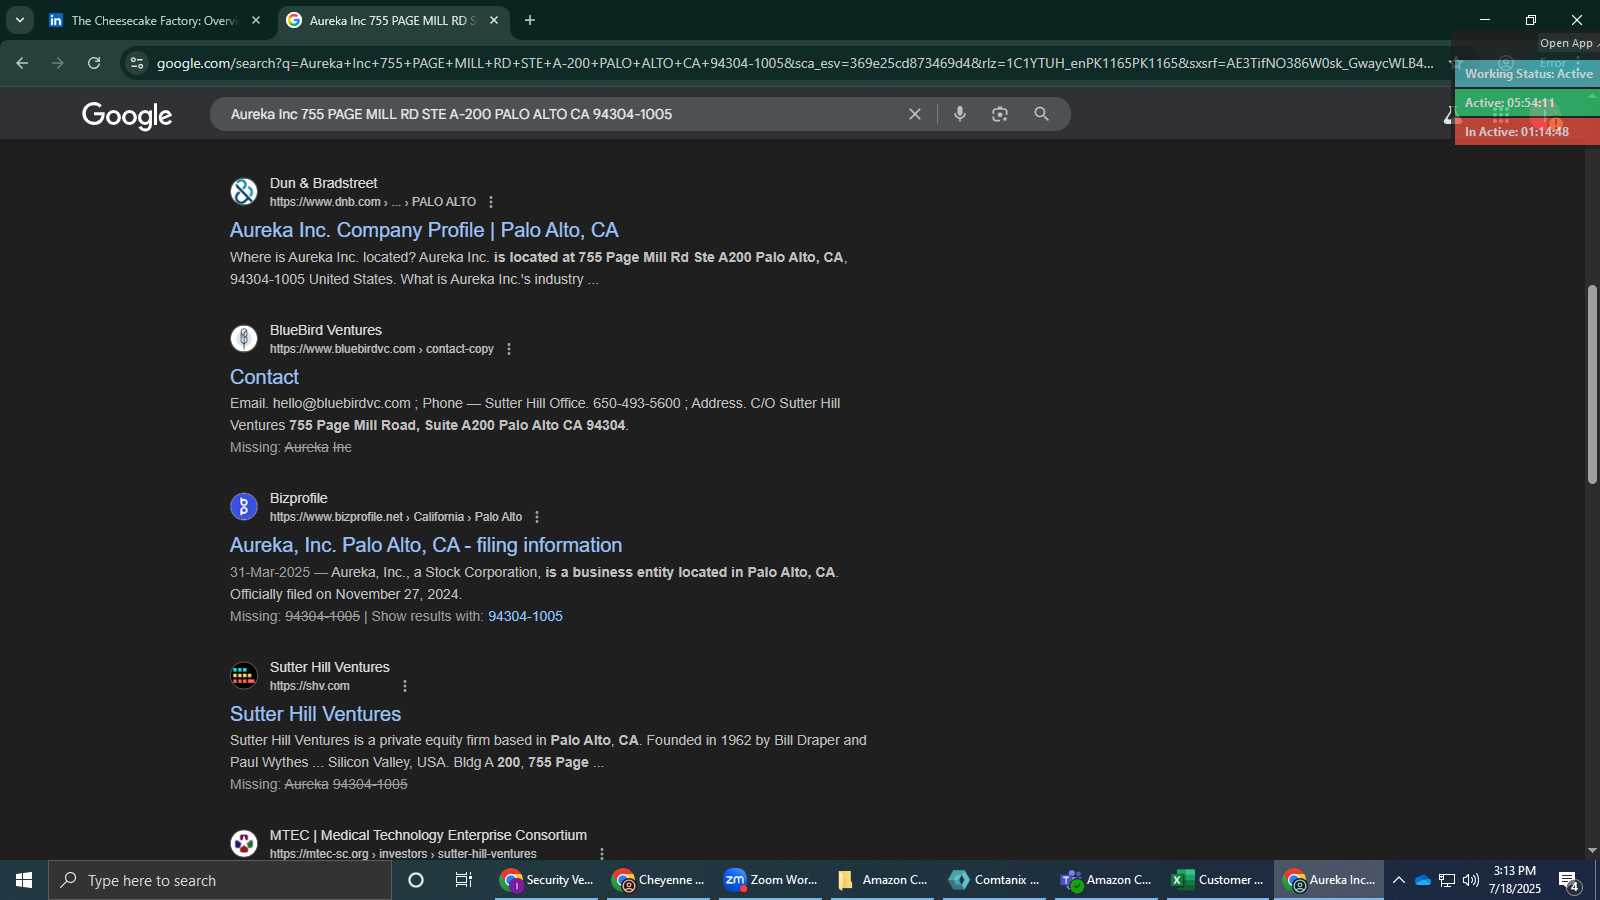
Task: Open Cortana circle icon
Action: click(x=416, y=880)
